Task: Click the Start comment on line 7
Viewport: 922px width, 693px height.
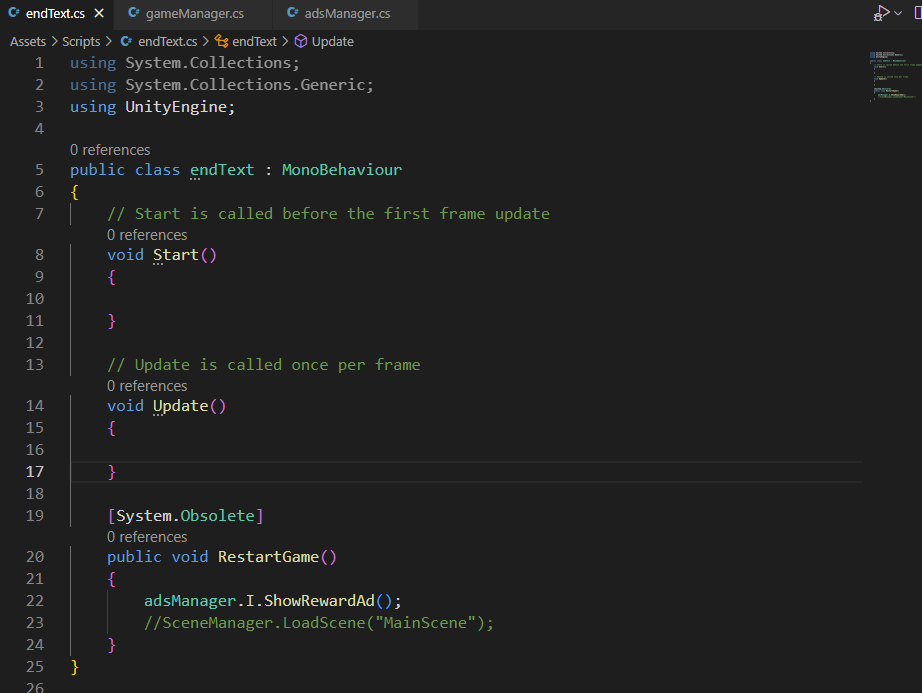Action: pyautogui.click(x=328, y=214)
